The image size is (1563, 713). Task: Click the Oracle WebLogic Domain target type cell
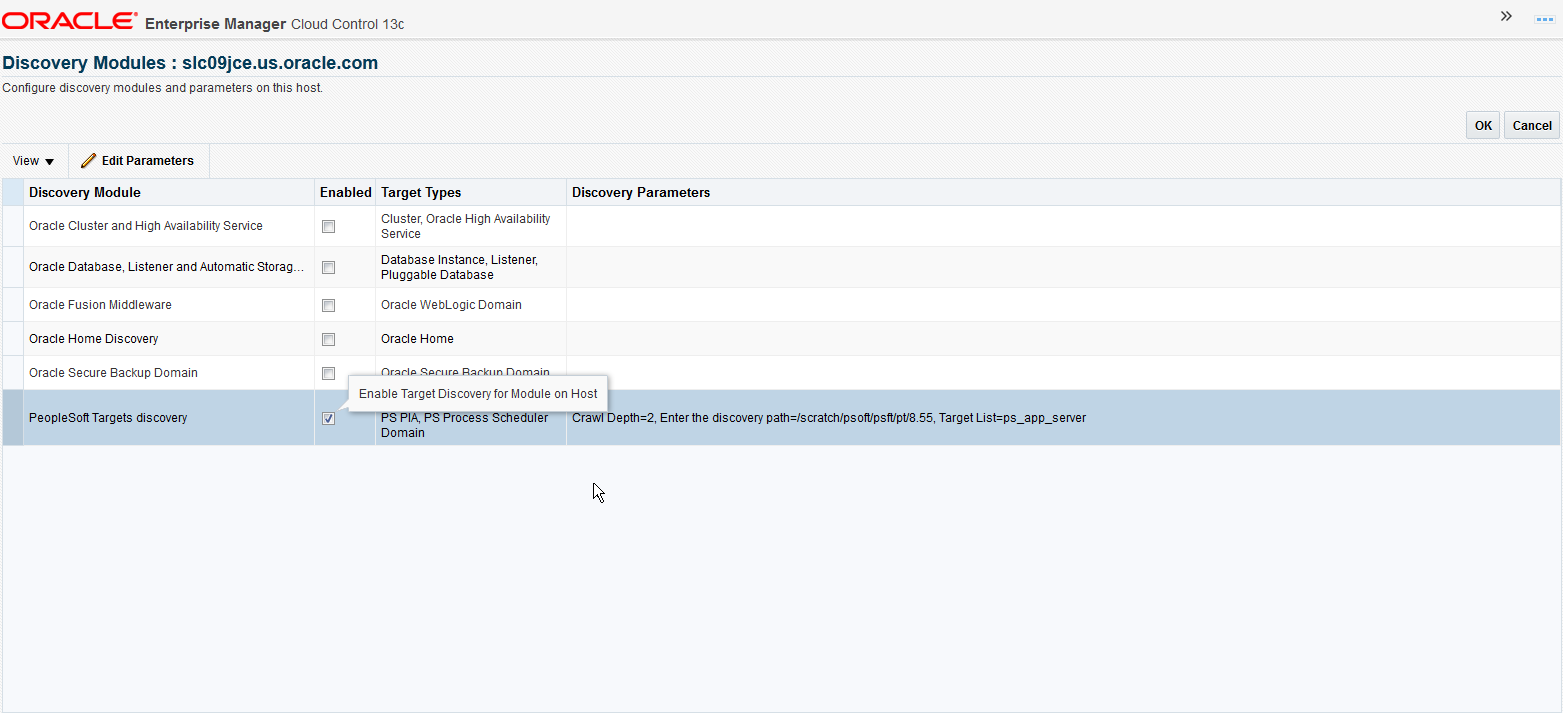click(471, 305)
